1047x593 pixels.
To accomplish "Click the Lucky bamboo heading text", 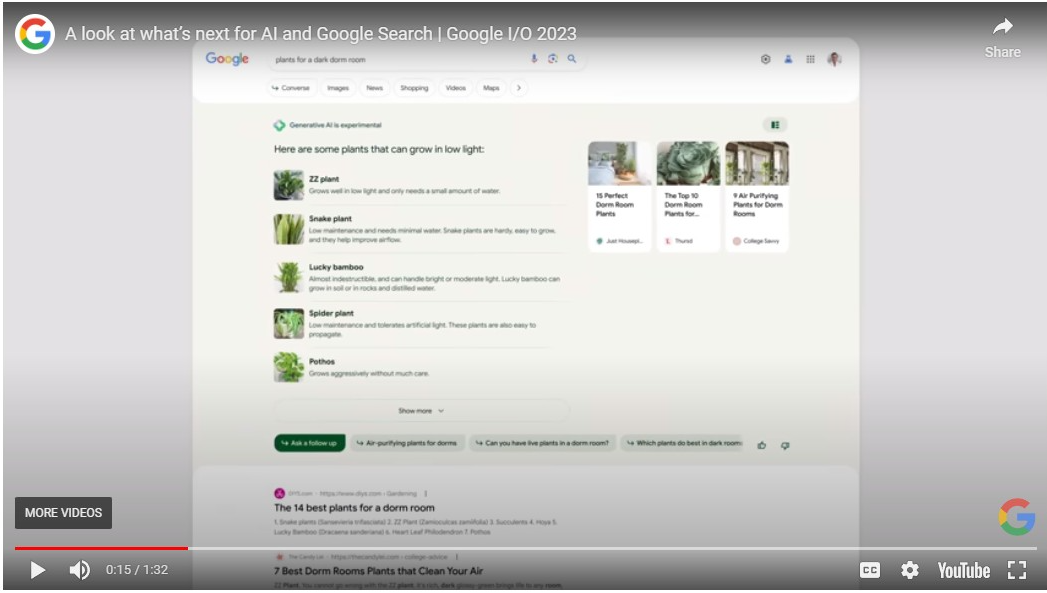I will coord(336,267).
